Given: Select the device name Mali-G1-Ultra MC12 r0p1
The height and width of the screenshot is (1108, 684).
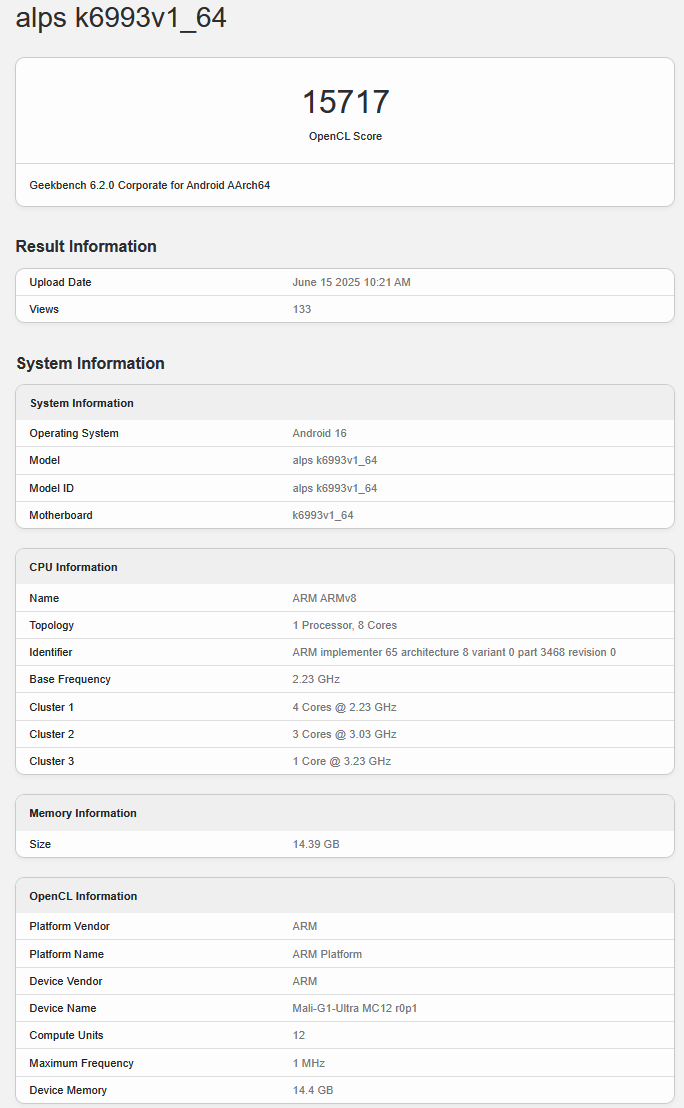Looking at the screenshot, I should (x=354, y=1008).
